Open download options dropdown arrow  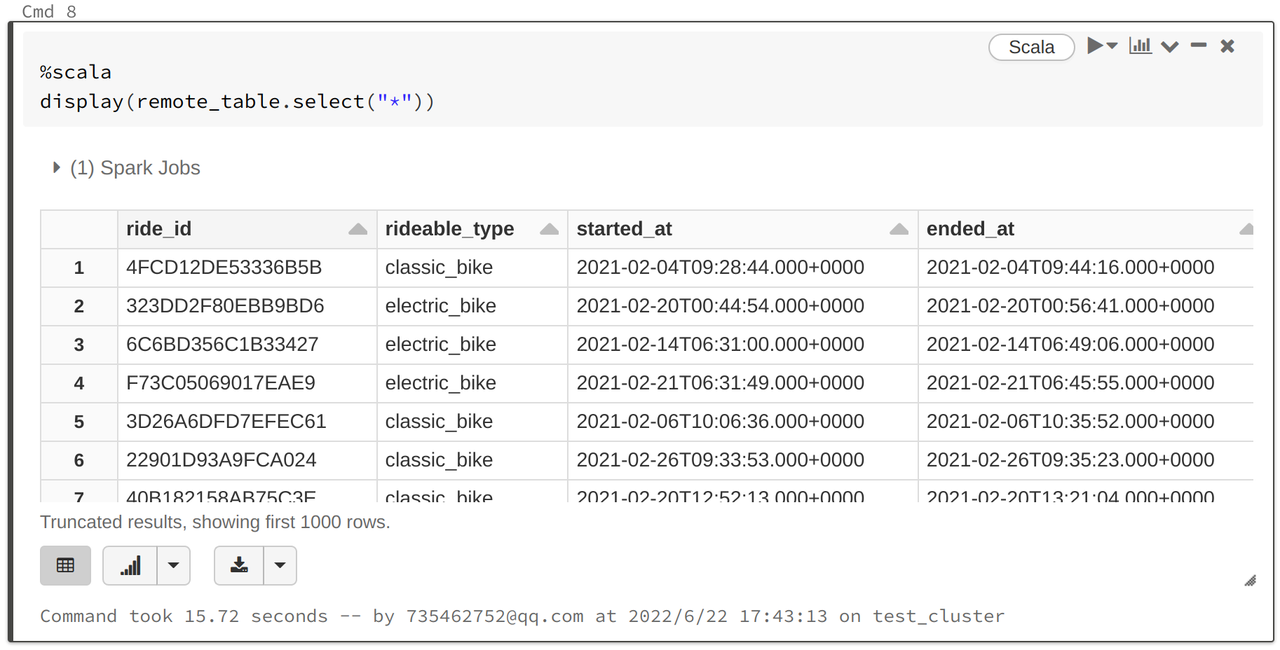tap(280, 565)
